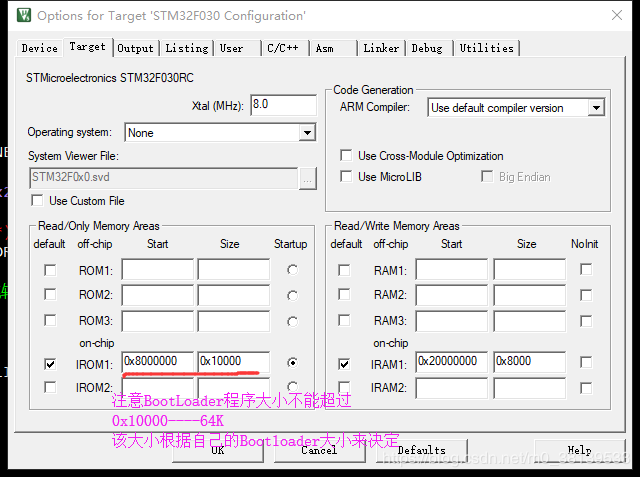Open the User tab
The image size is (640, 477).
coord(238,48)
